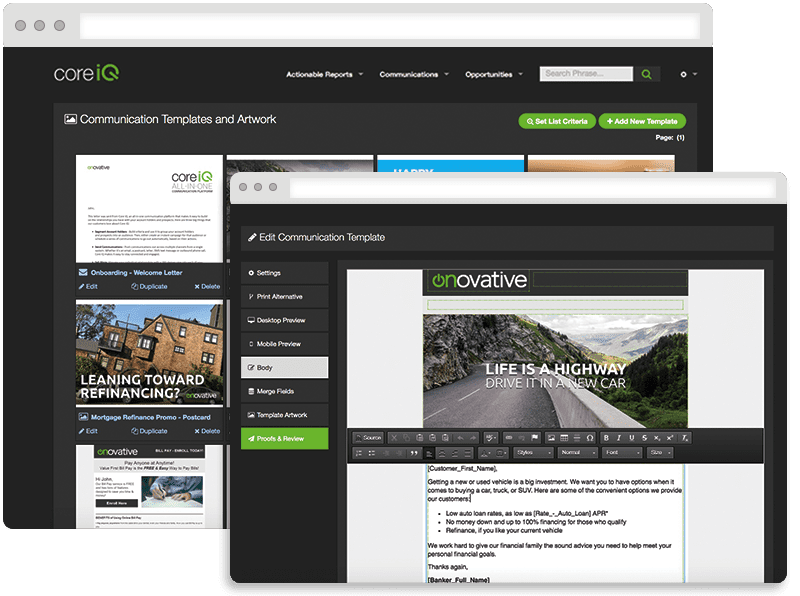Viewport: 800px width, 596px height.
Task: Toggle bold formatting
Action: (x=606, y=438)
